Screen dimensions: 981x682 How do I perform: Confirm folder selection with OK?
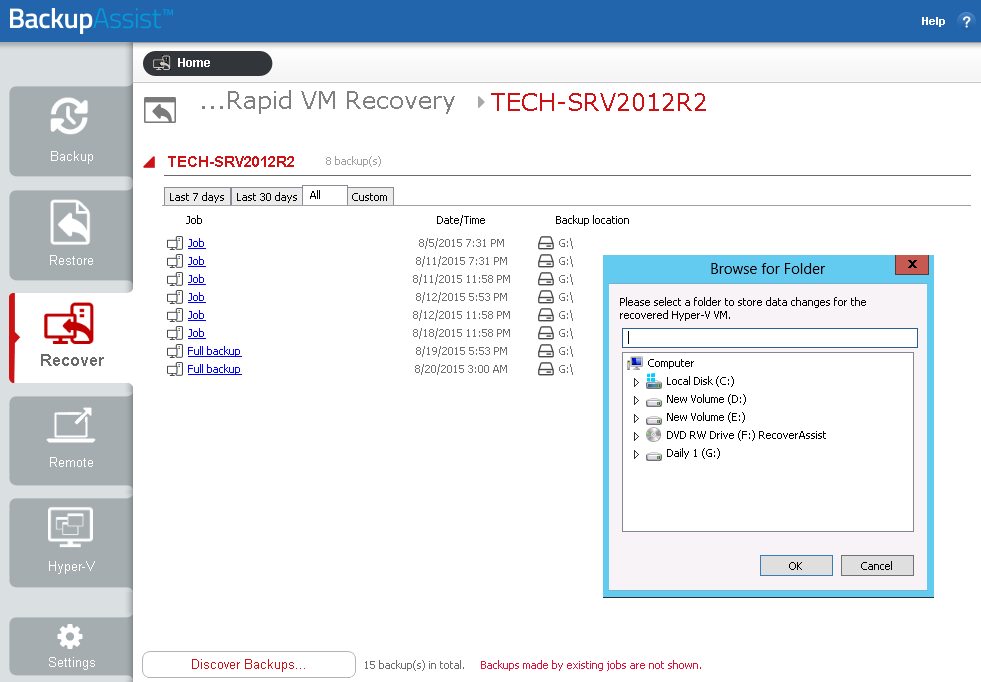tap(796, 566)
